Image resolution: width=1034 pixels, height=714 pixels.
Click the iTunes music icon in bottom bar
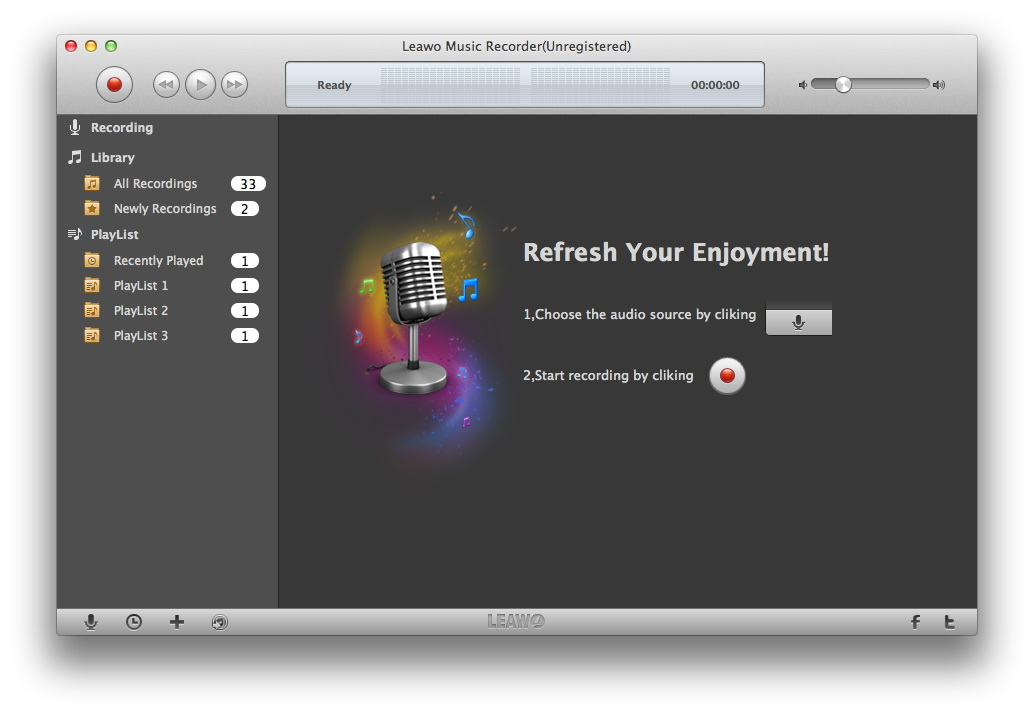219,622
